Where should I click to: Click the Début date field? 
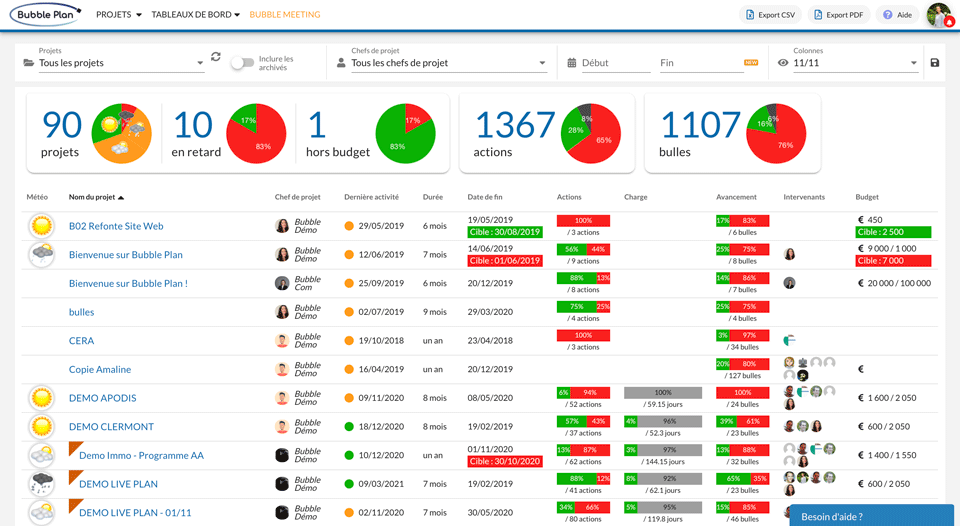click(x=615, y=62)
